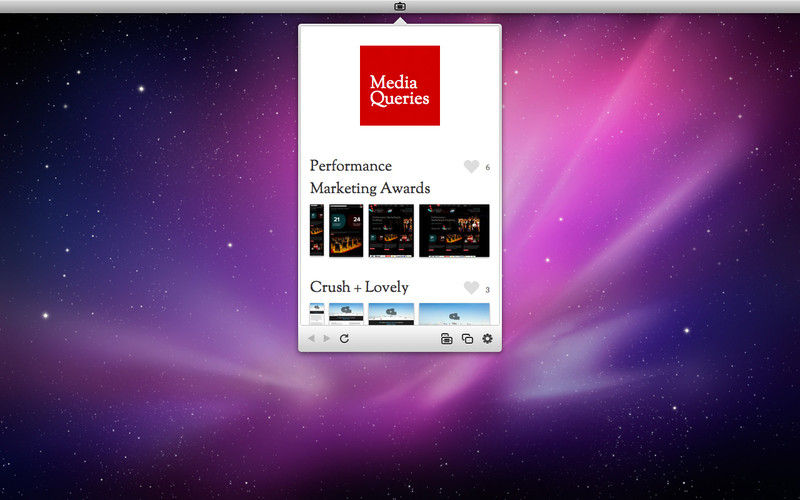Click the like count 6

pyautogui.click(x=488, y=167)
